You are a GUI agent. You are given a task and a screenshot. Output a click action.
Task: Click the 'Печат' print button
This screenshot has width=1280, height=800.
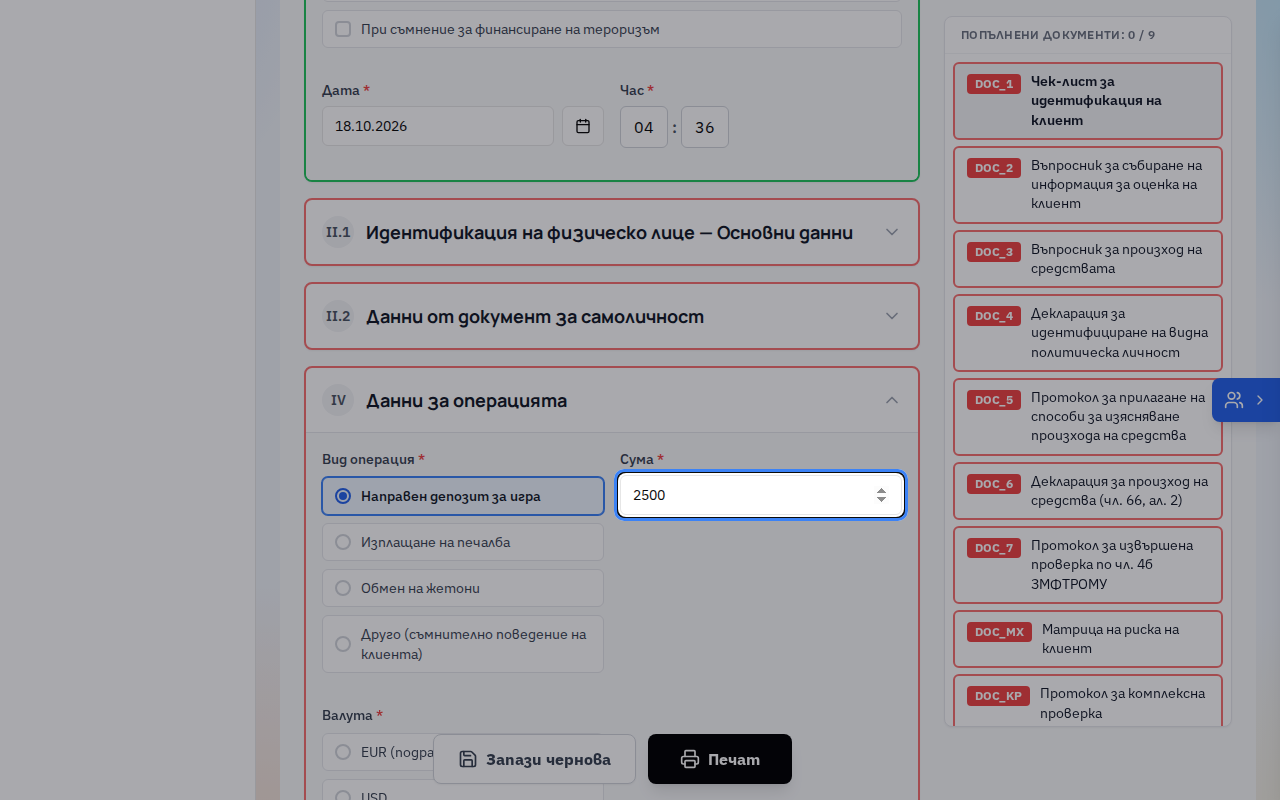coord(720,759)
